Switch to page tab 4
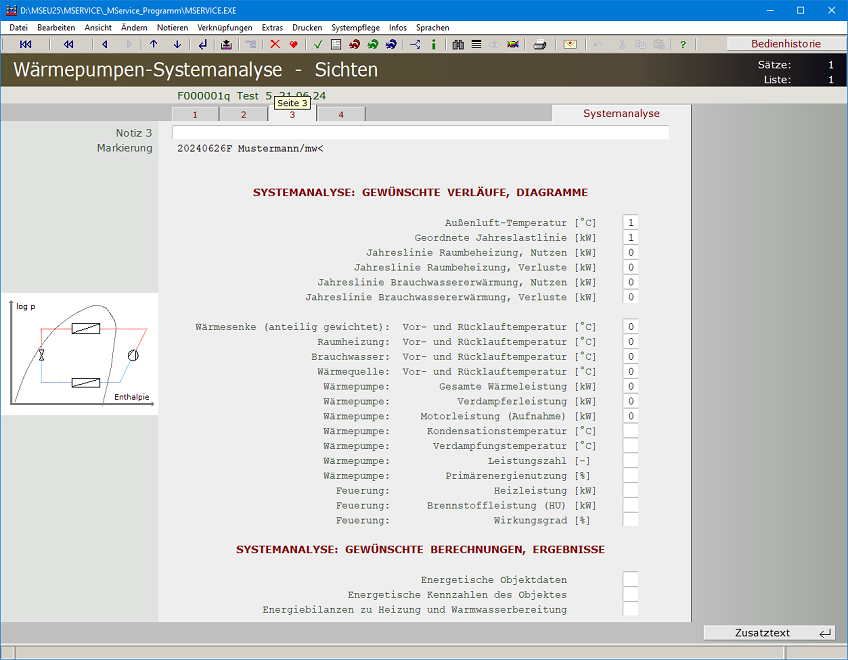 click(x=341, y=115)
